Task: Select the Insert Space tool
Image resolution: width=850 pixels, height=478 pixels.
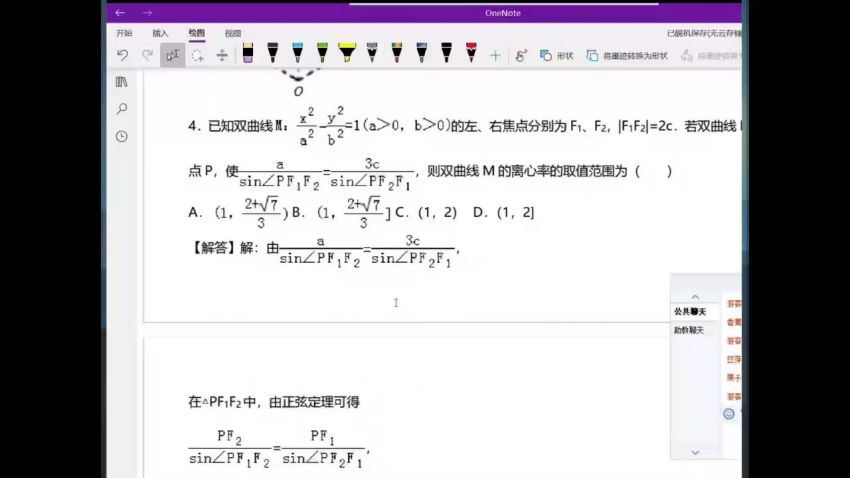Action: [222, 55]
